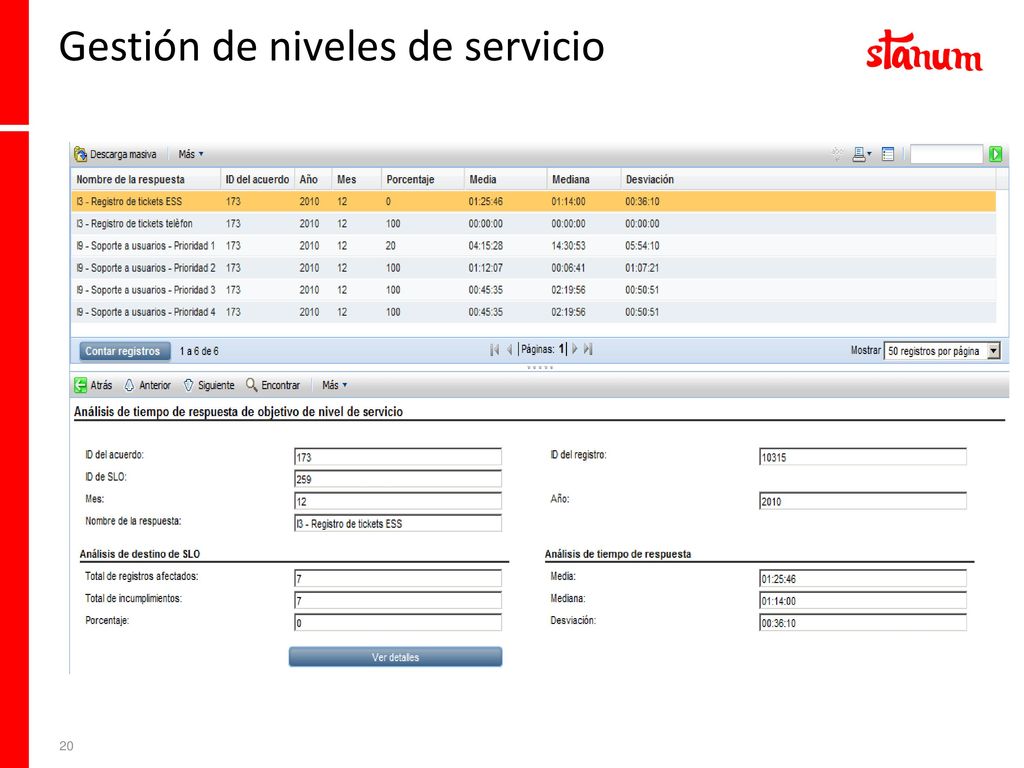Click Media value 04:15:28 in Prioridad 1 row

point(485,246)
